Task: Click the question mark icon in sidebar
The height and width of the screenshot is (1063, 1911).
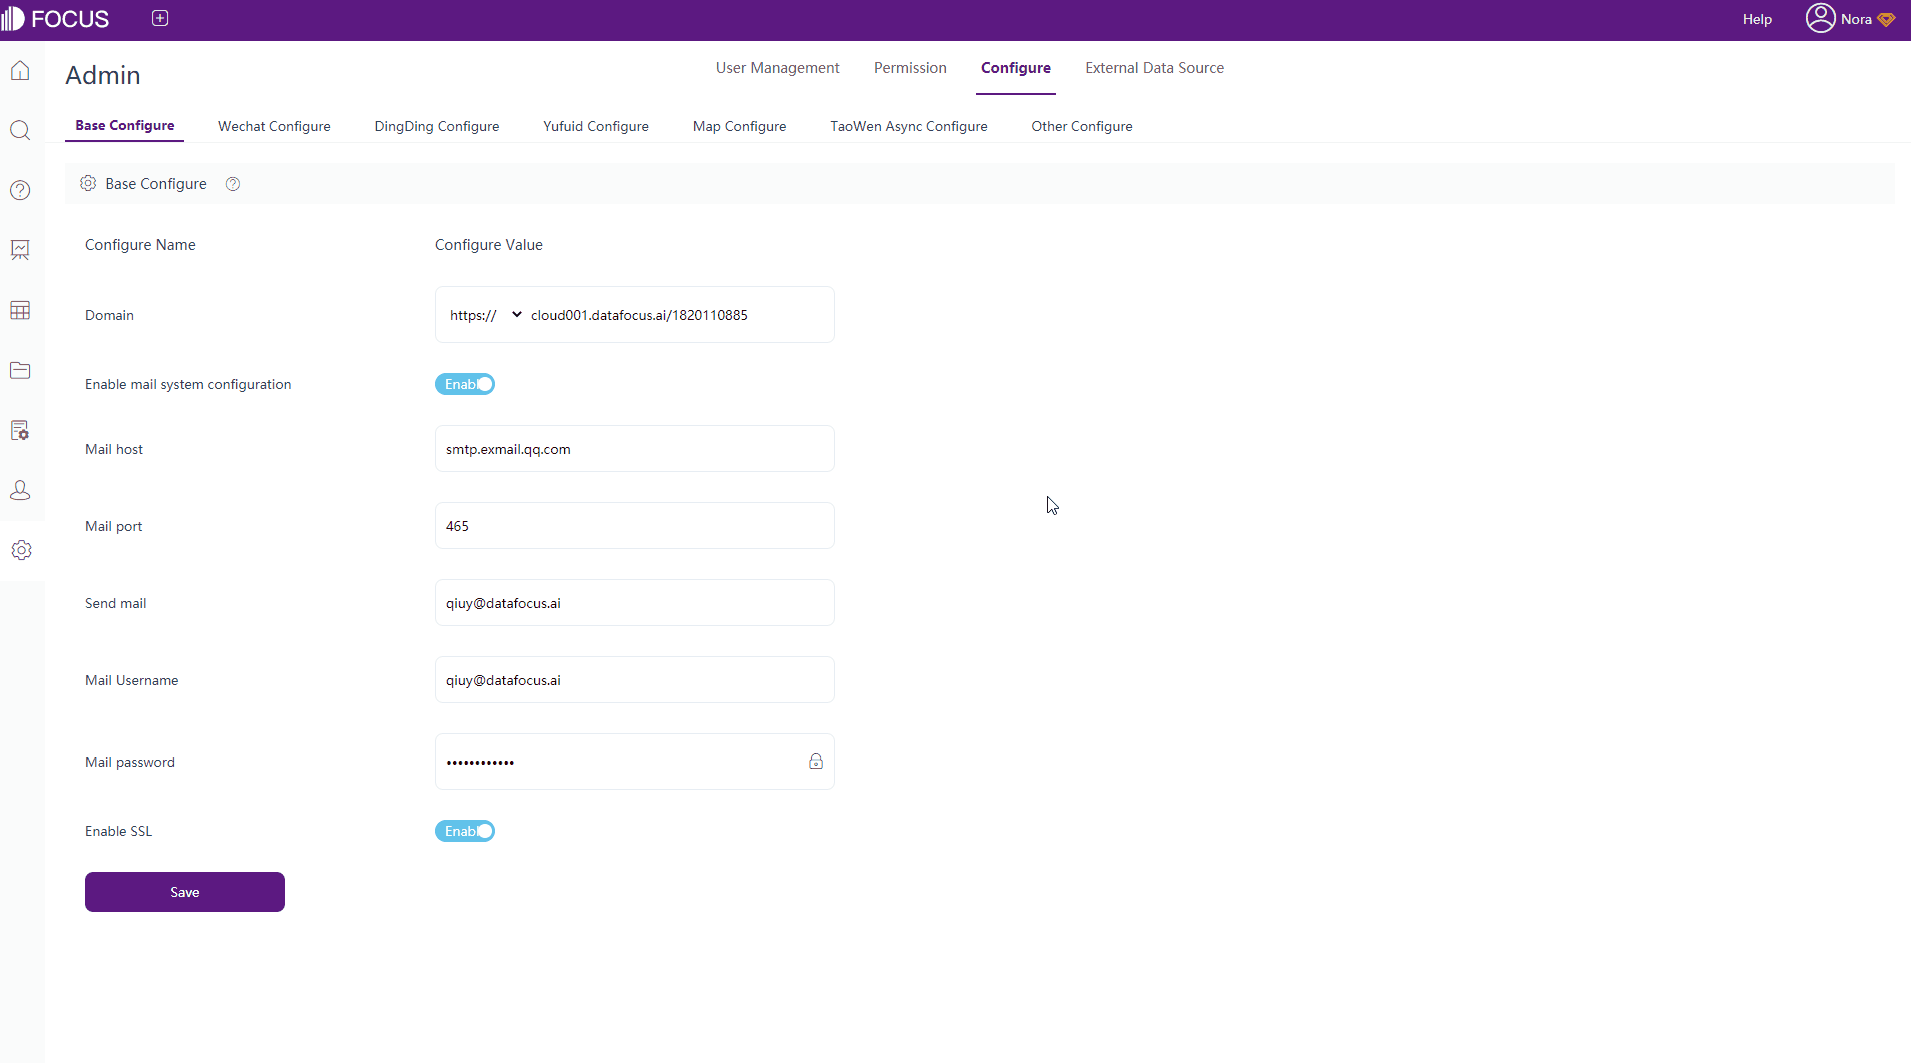Action: click(x=20, y=190)
